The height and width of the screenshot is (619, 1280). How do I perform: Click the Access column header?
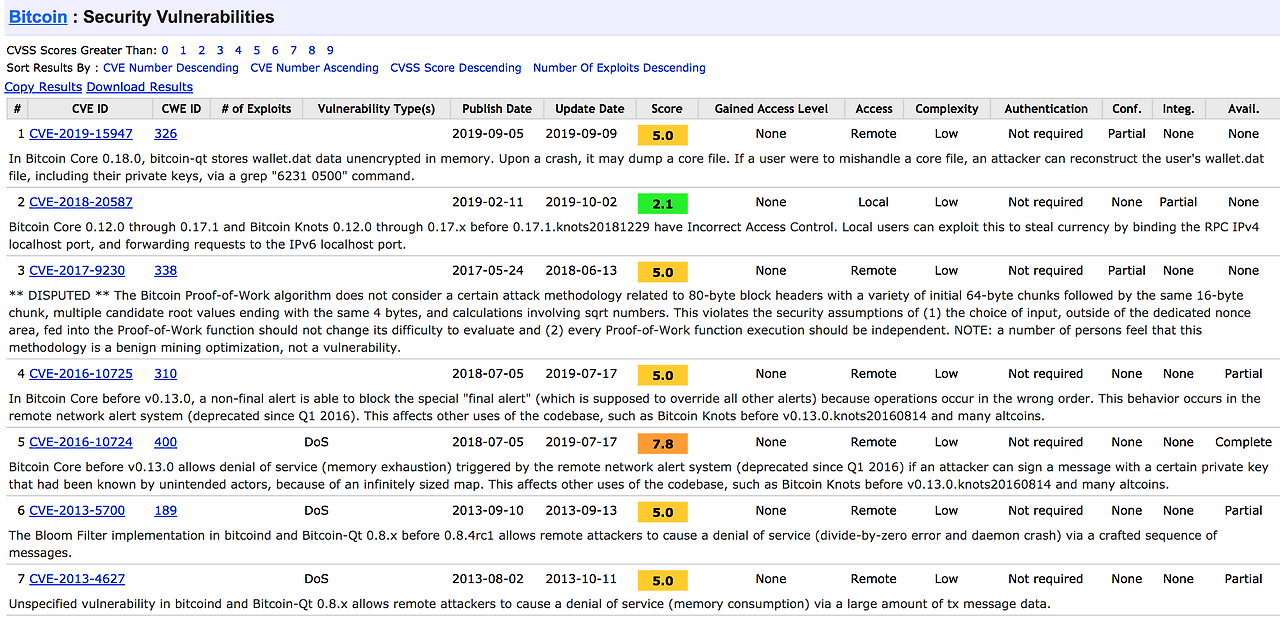[874, 109]
